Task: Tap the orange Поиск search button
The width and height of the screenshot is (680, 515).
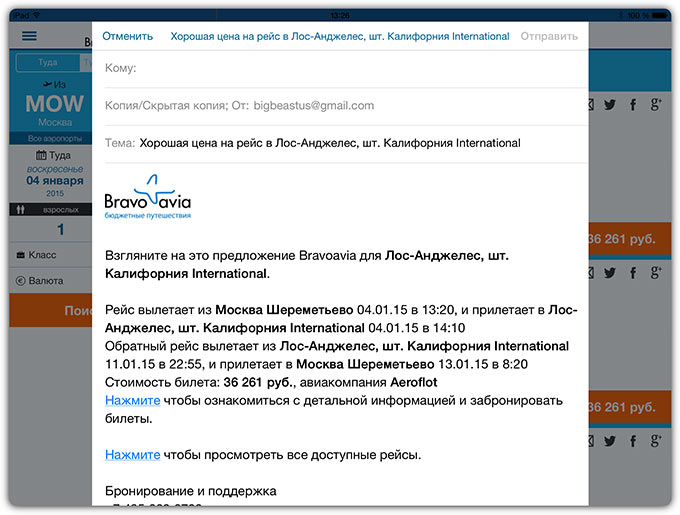Action: pyautogui.click(x=51, y=310)
